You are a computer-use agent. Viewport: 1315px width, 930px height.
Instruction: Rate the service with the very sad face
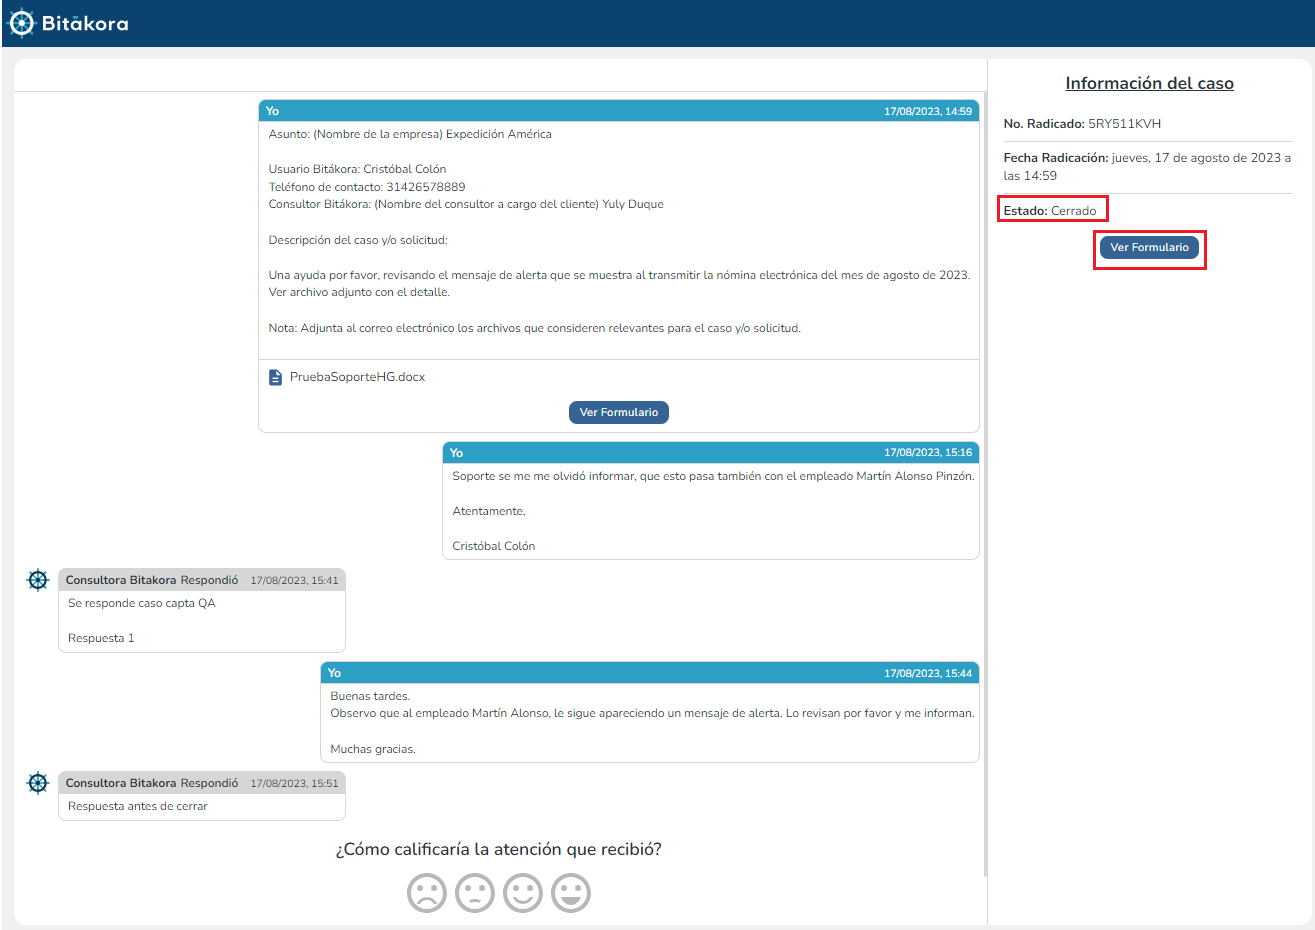tap(427, 893)
